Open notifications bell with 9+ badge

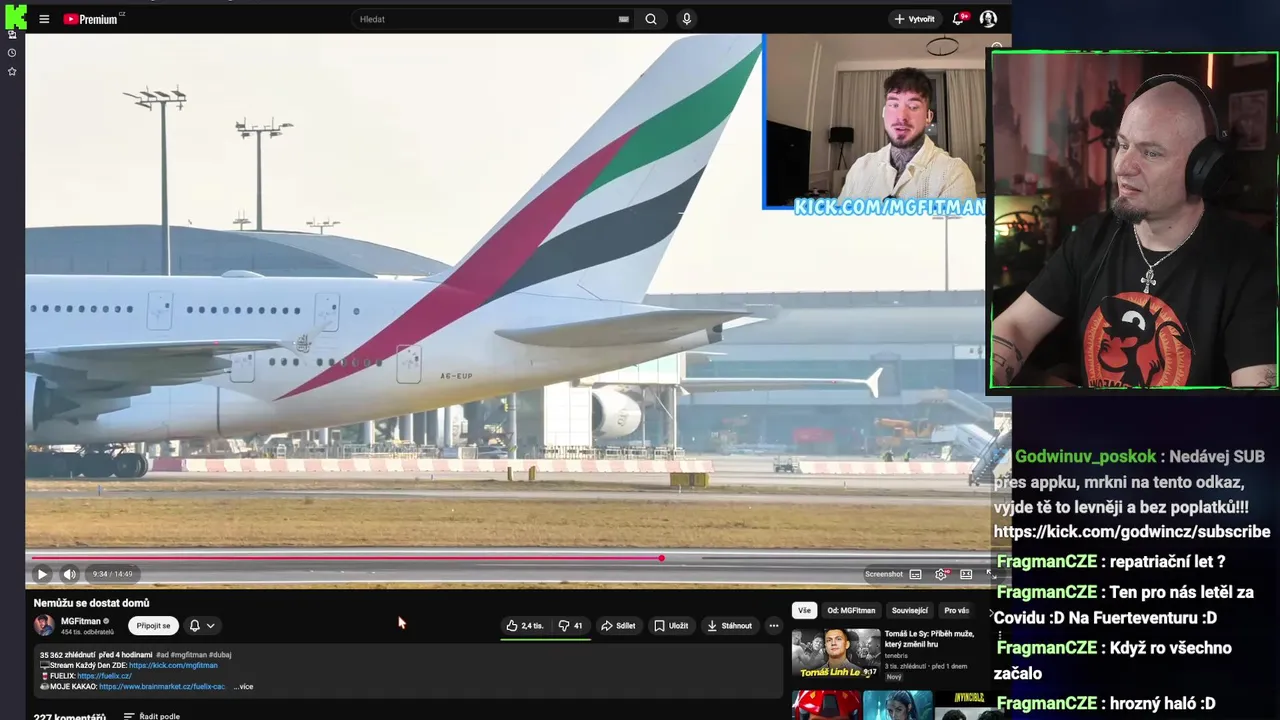click(960, 18)
